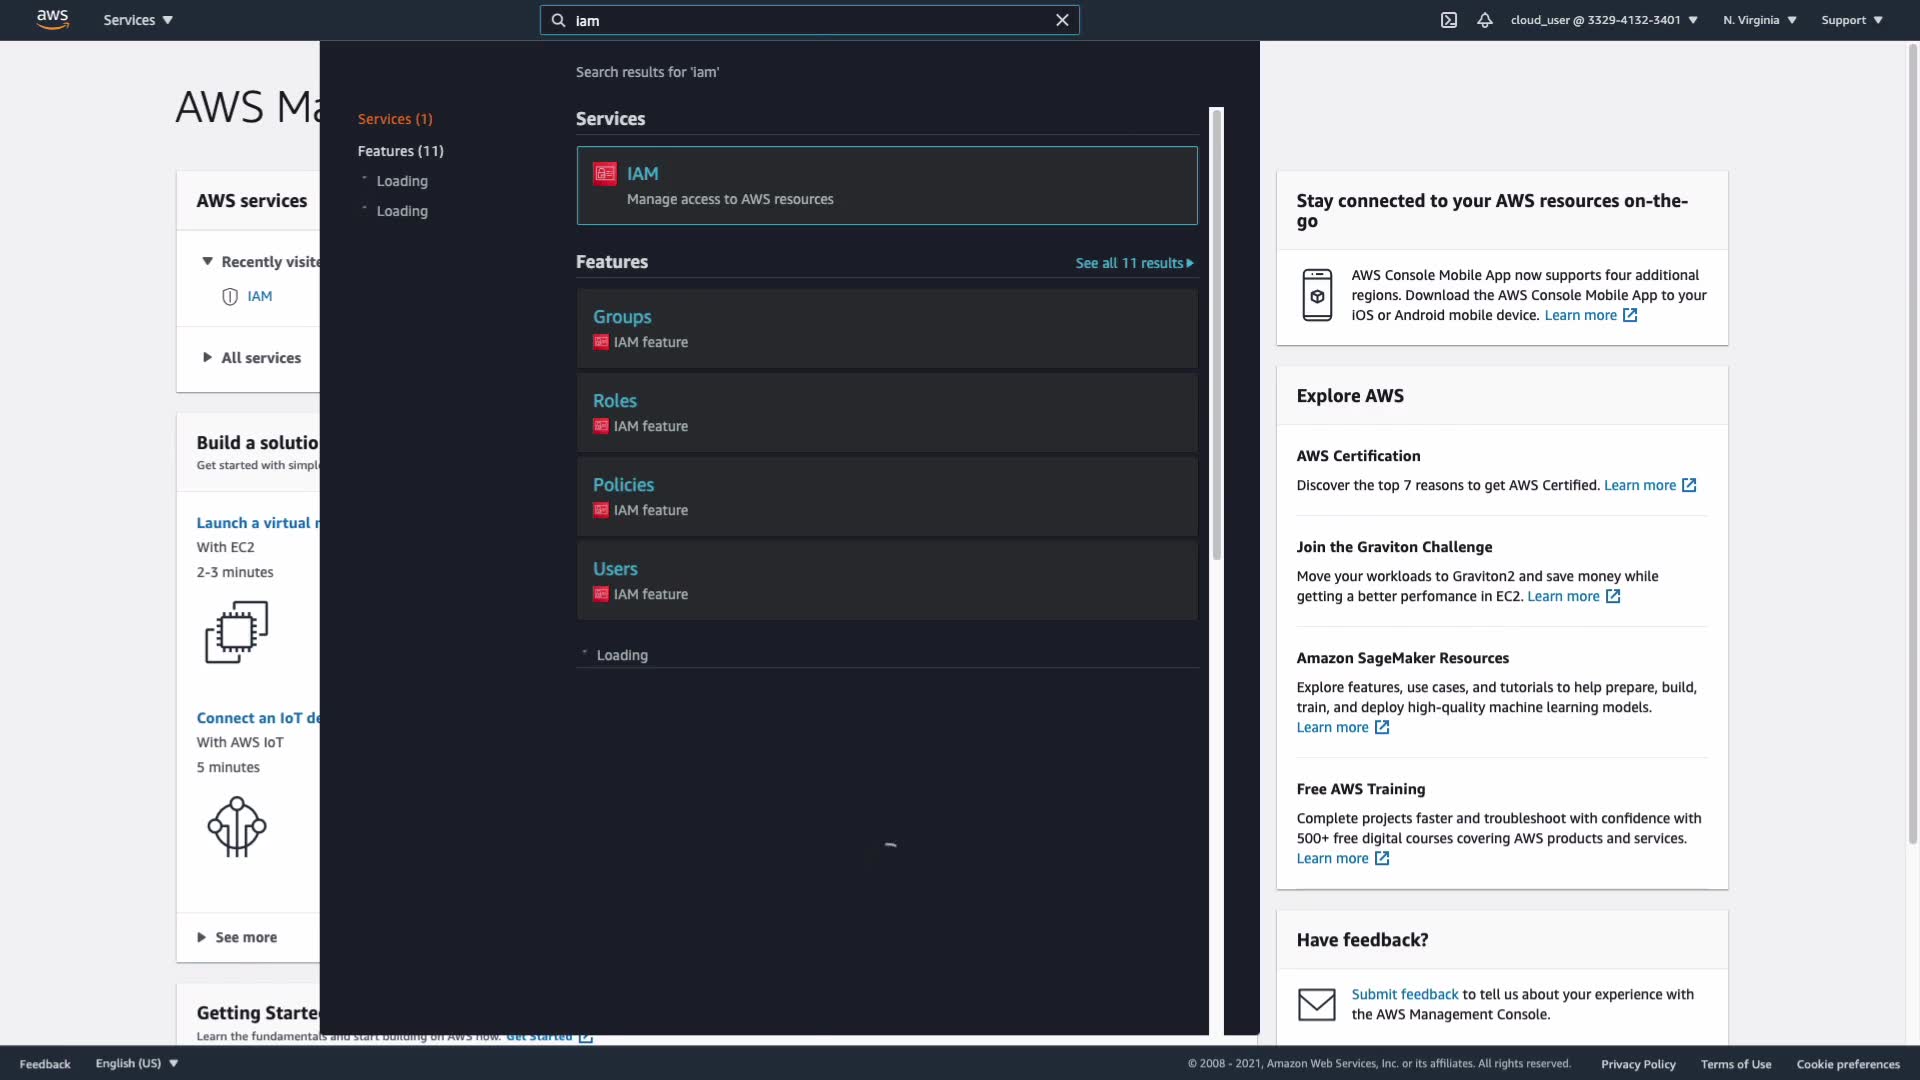This screenshot has width=1920, height=1080.
Task: Open the Services dropdown menu
Action: tap(138, 20)
